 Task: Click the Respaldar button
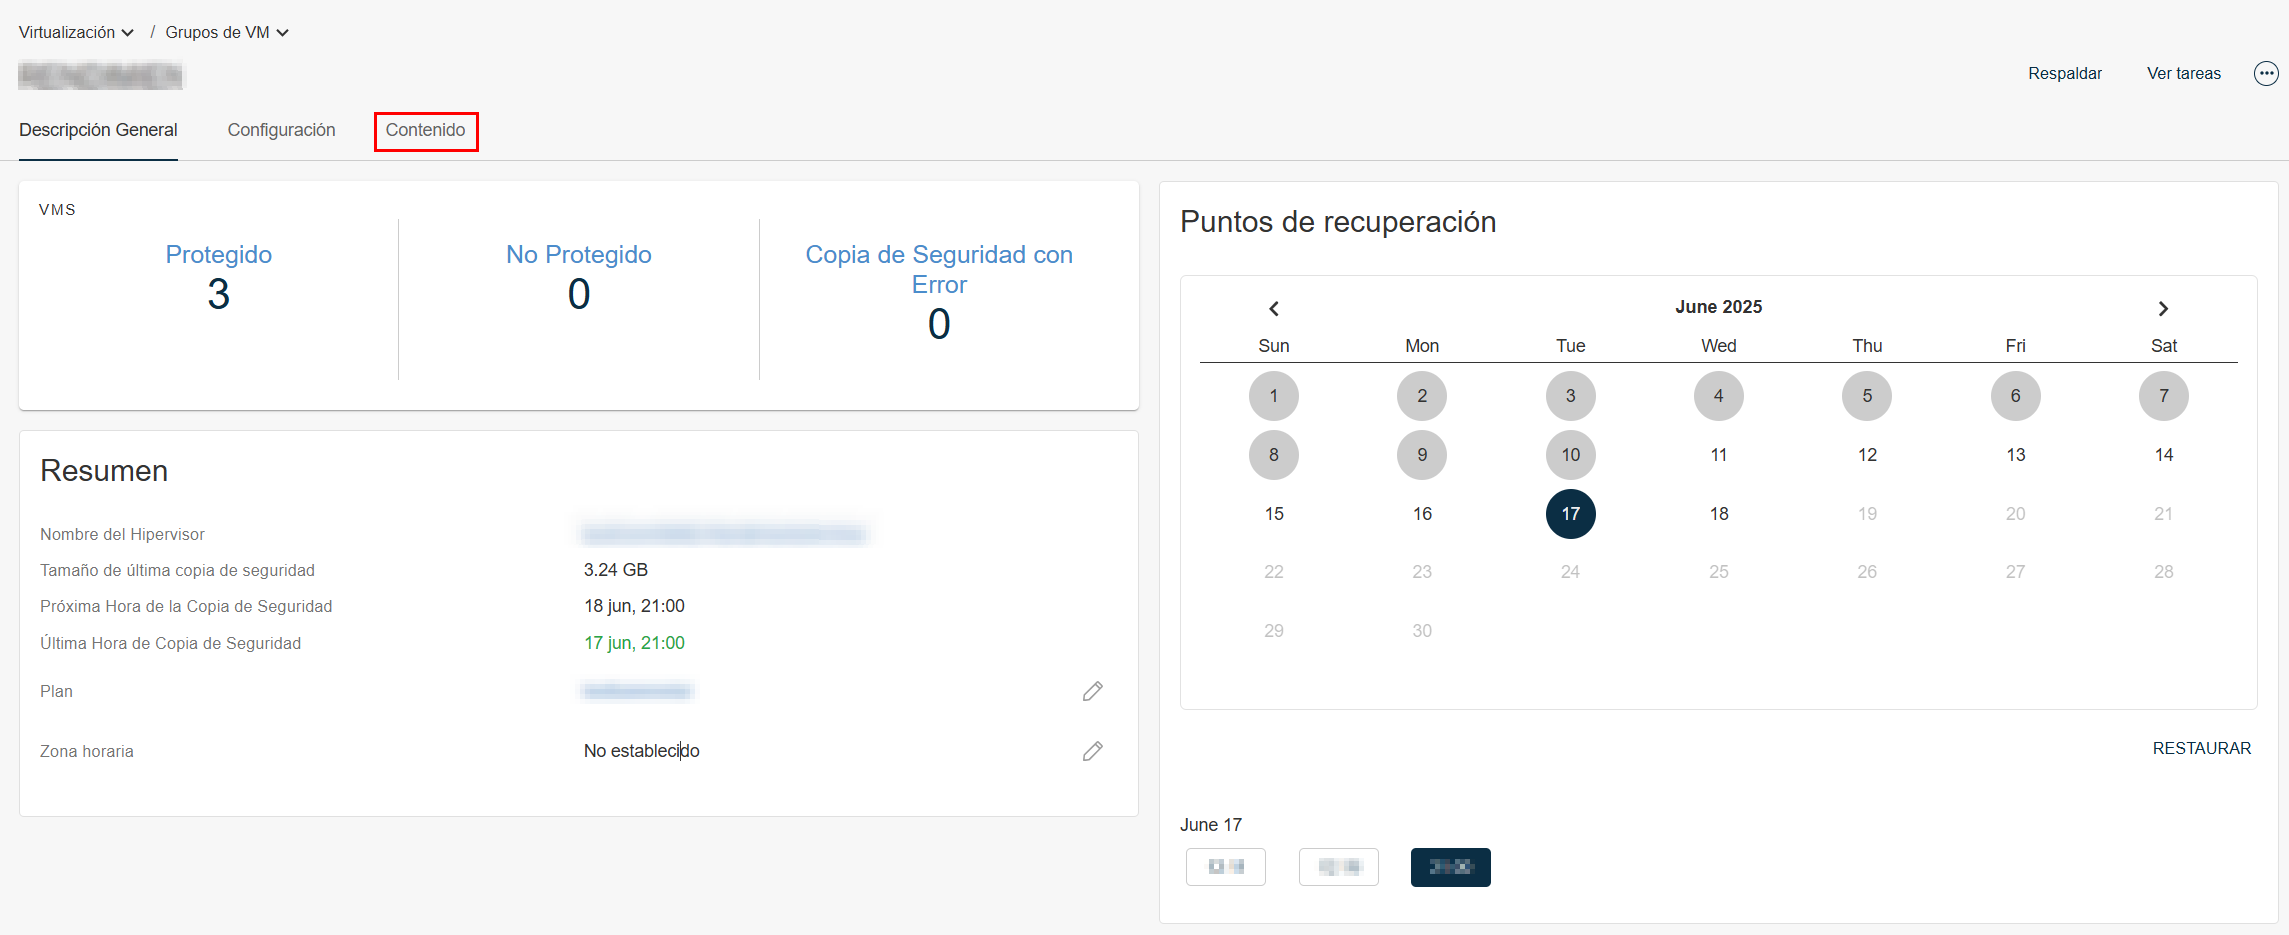tap(2064, 73)
